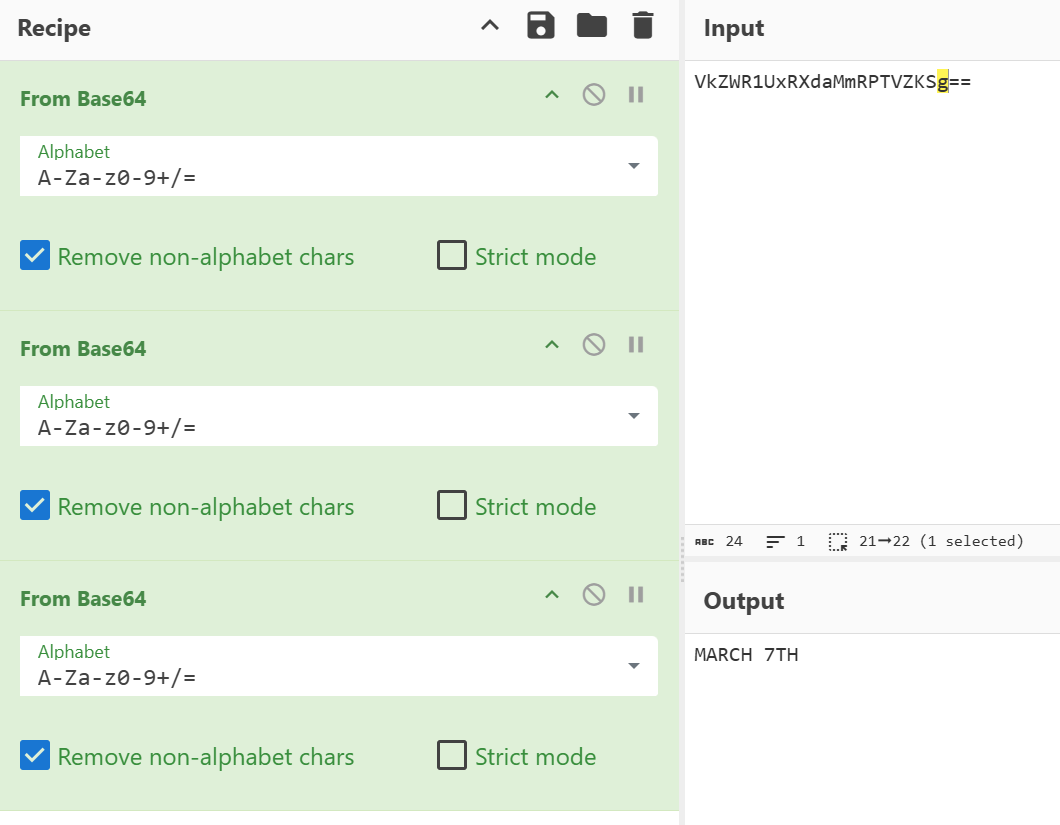Enable Strict mode in the third operation
The image size is (1060, 825).
click(452, 757)
